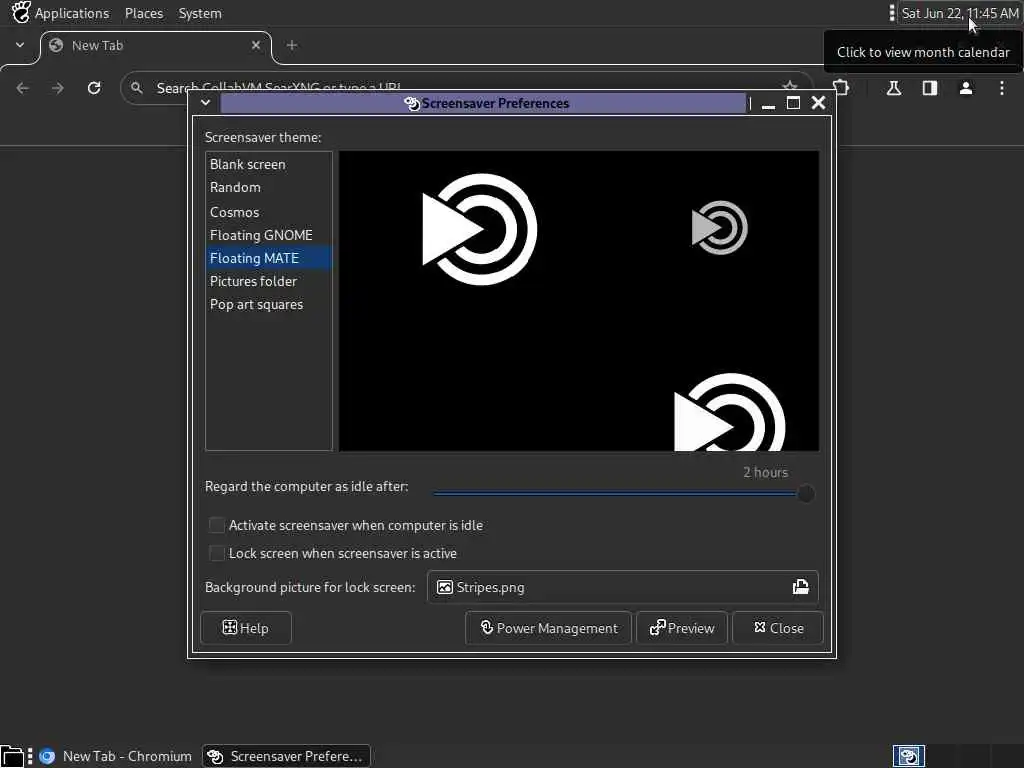1024x768 pixels.
Task: Click the MATE foot logo icon
Action: (20, 12)
